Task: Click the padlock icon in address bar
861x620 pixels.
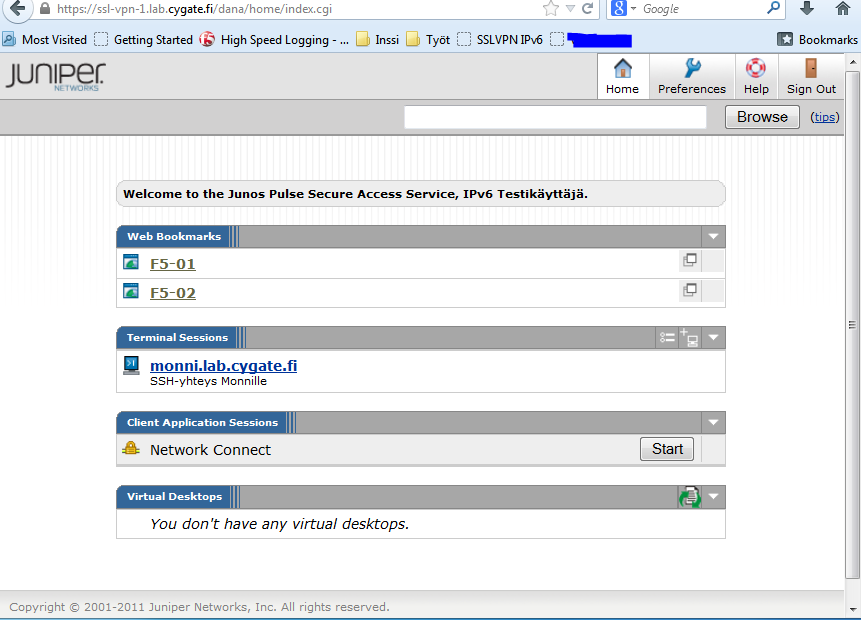Action: click(45, 9)
